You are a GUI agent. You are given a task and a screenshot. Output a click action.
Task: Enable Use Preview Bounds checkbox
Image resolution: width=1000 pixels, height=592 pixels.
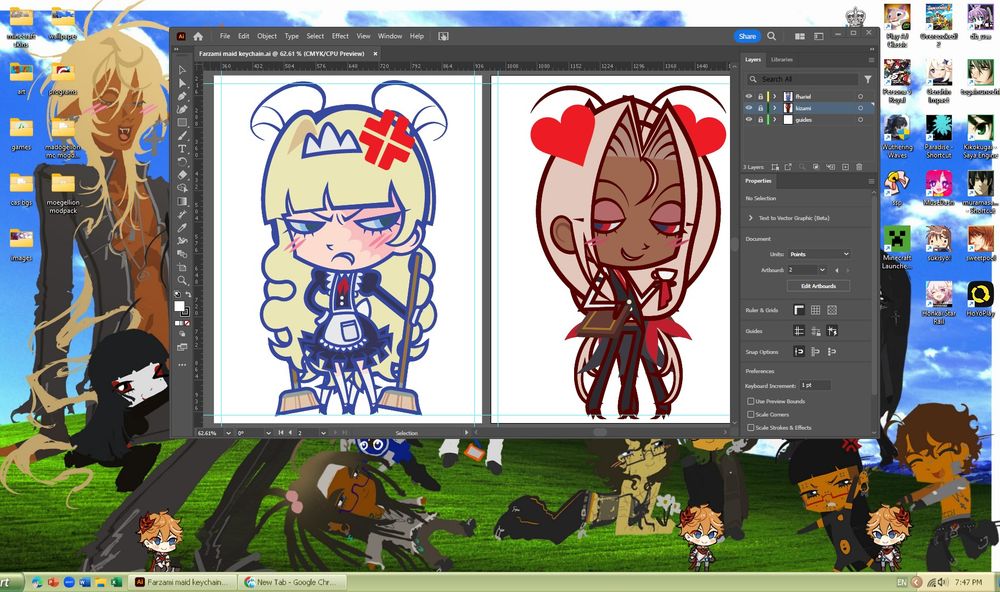point(751,401)
